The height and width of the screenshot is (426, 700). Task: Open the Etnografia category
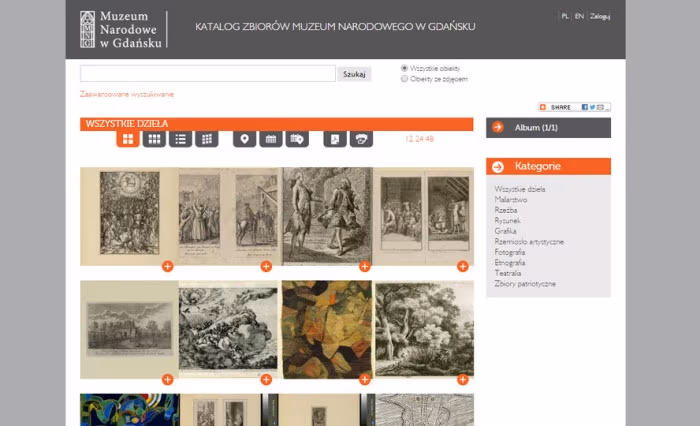pos(510,263)
